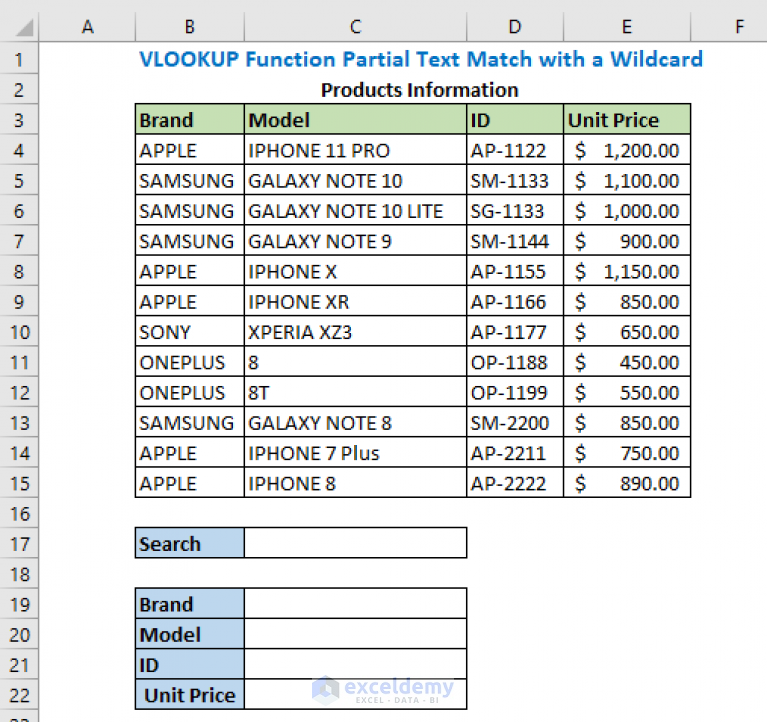The width and height of the screenshot is (767, 722).
Task: Click cell 'IPHONE 7 Plus'
Action: click(356, 453)
